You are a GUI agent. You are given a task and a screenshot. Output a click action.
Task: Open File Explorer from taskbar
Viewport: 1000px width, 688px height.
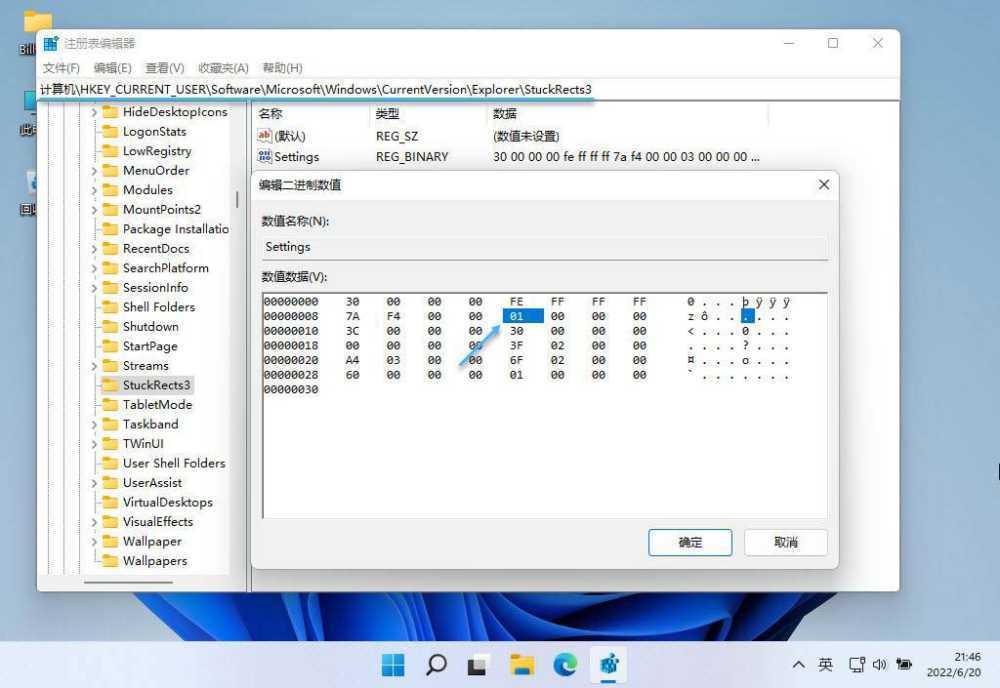pyautogui.click(x=521, y=664)
